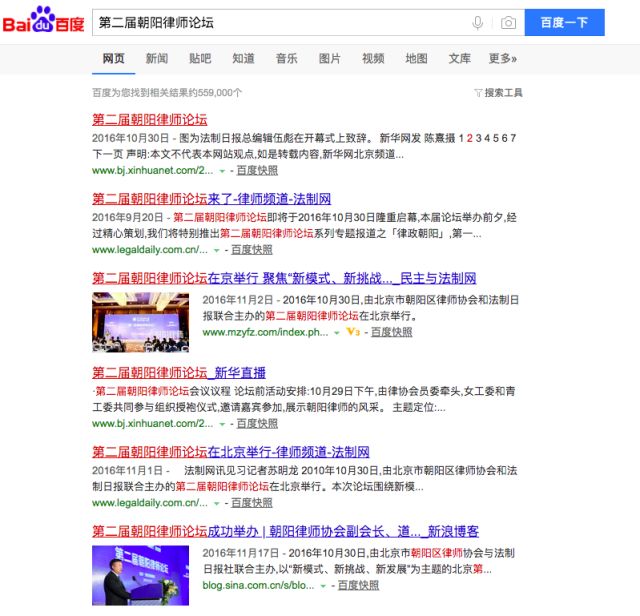Open result 第二届朝阳律师论坛来了-律师频道-法制网
Image resolution: width=640 pixels, height=616 pixels.
point(211,199)
